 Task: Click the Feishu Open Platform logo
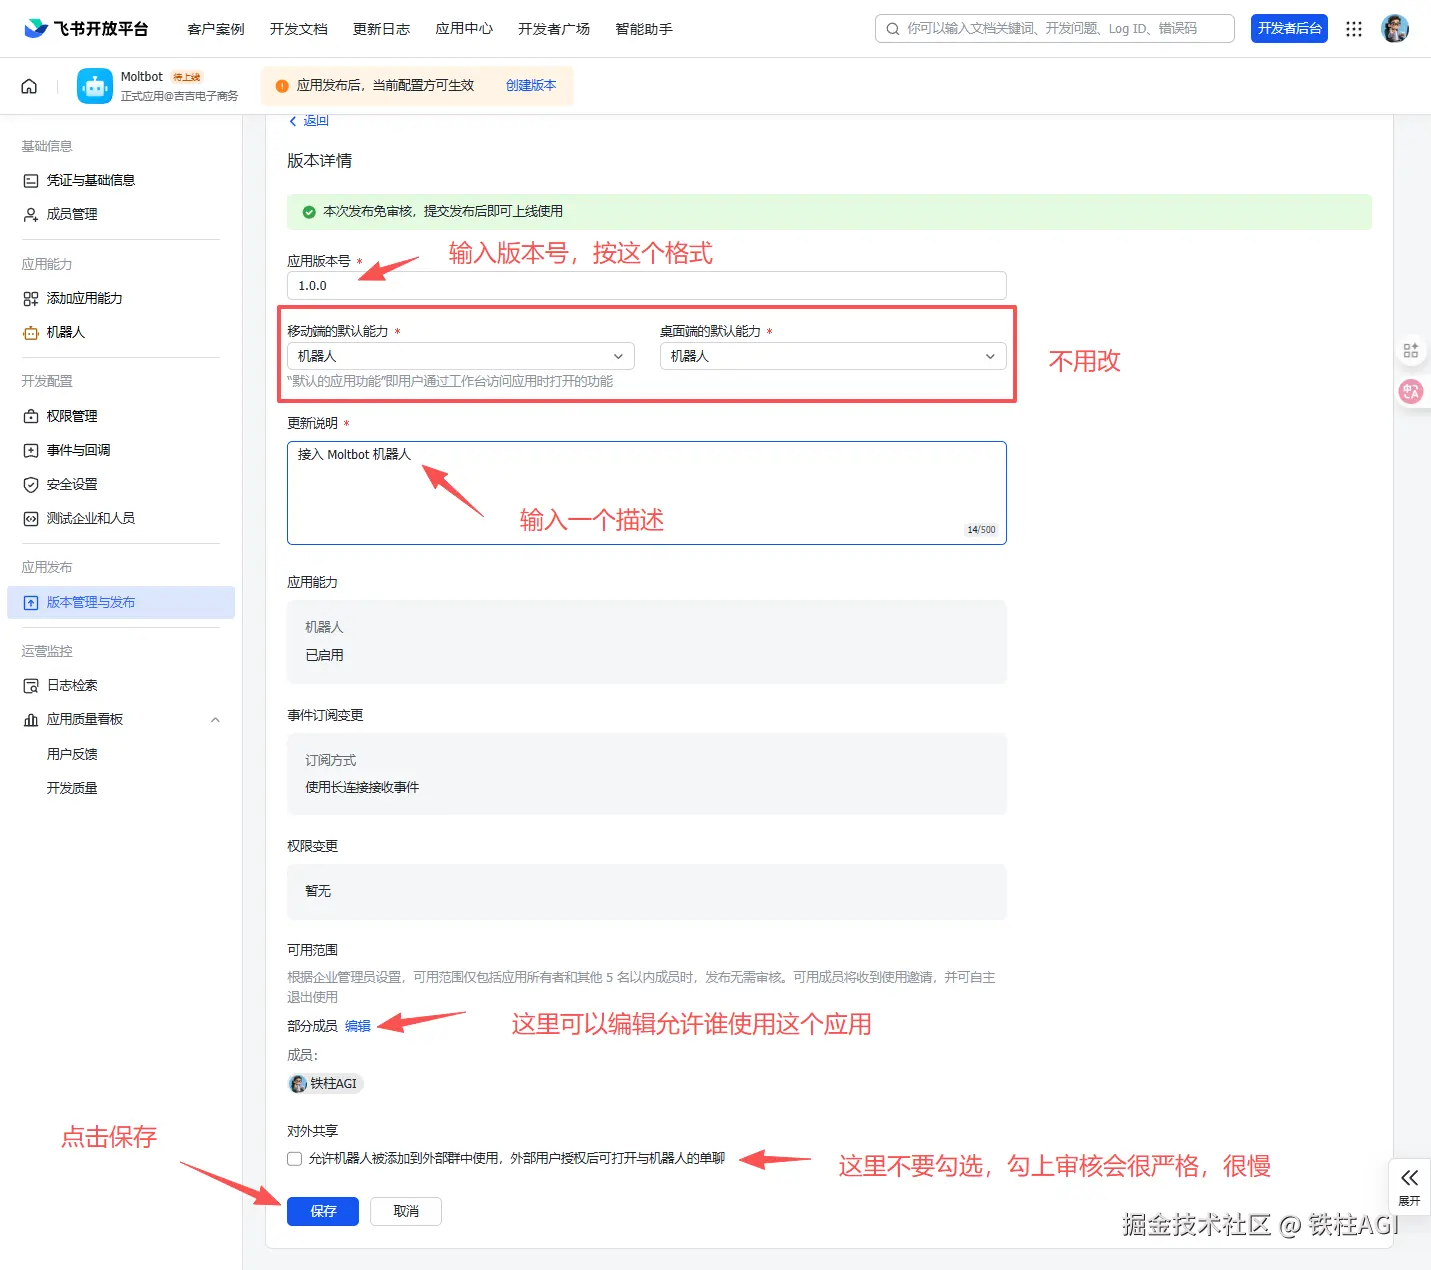[x=86, y=28]
